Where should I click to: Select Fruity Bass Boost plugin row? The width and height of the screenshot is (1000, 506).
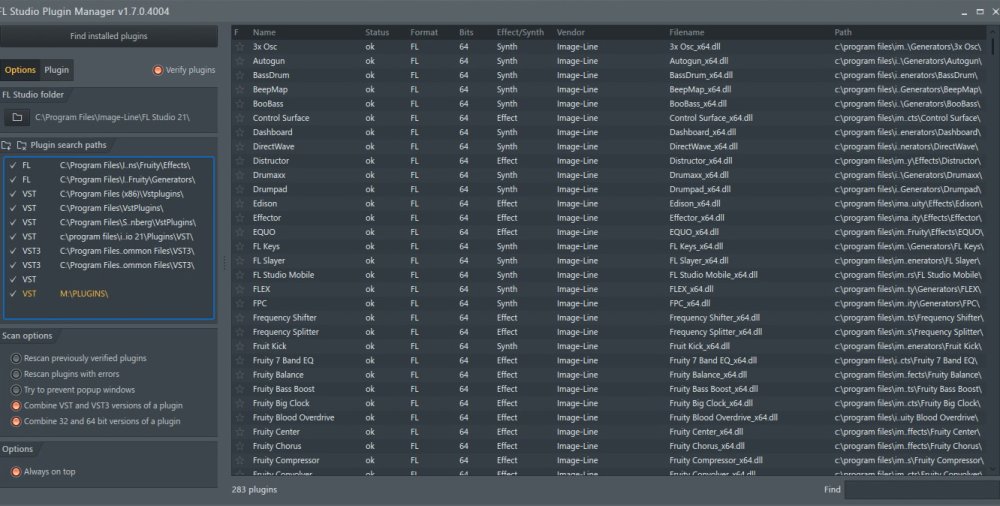tap(610, 389)
